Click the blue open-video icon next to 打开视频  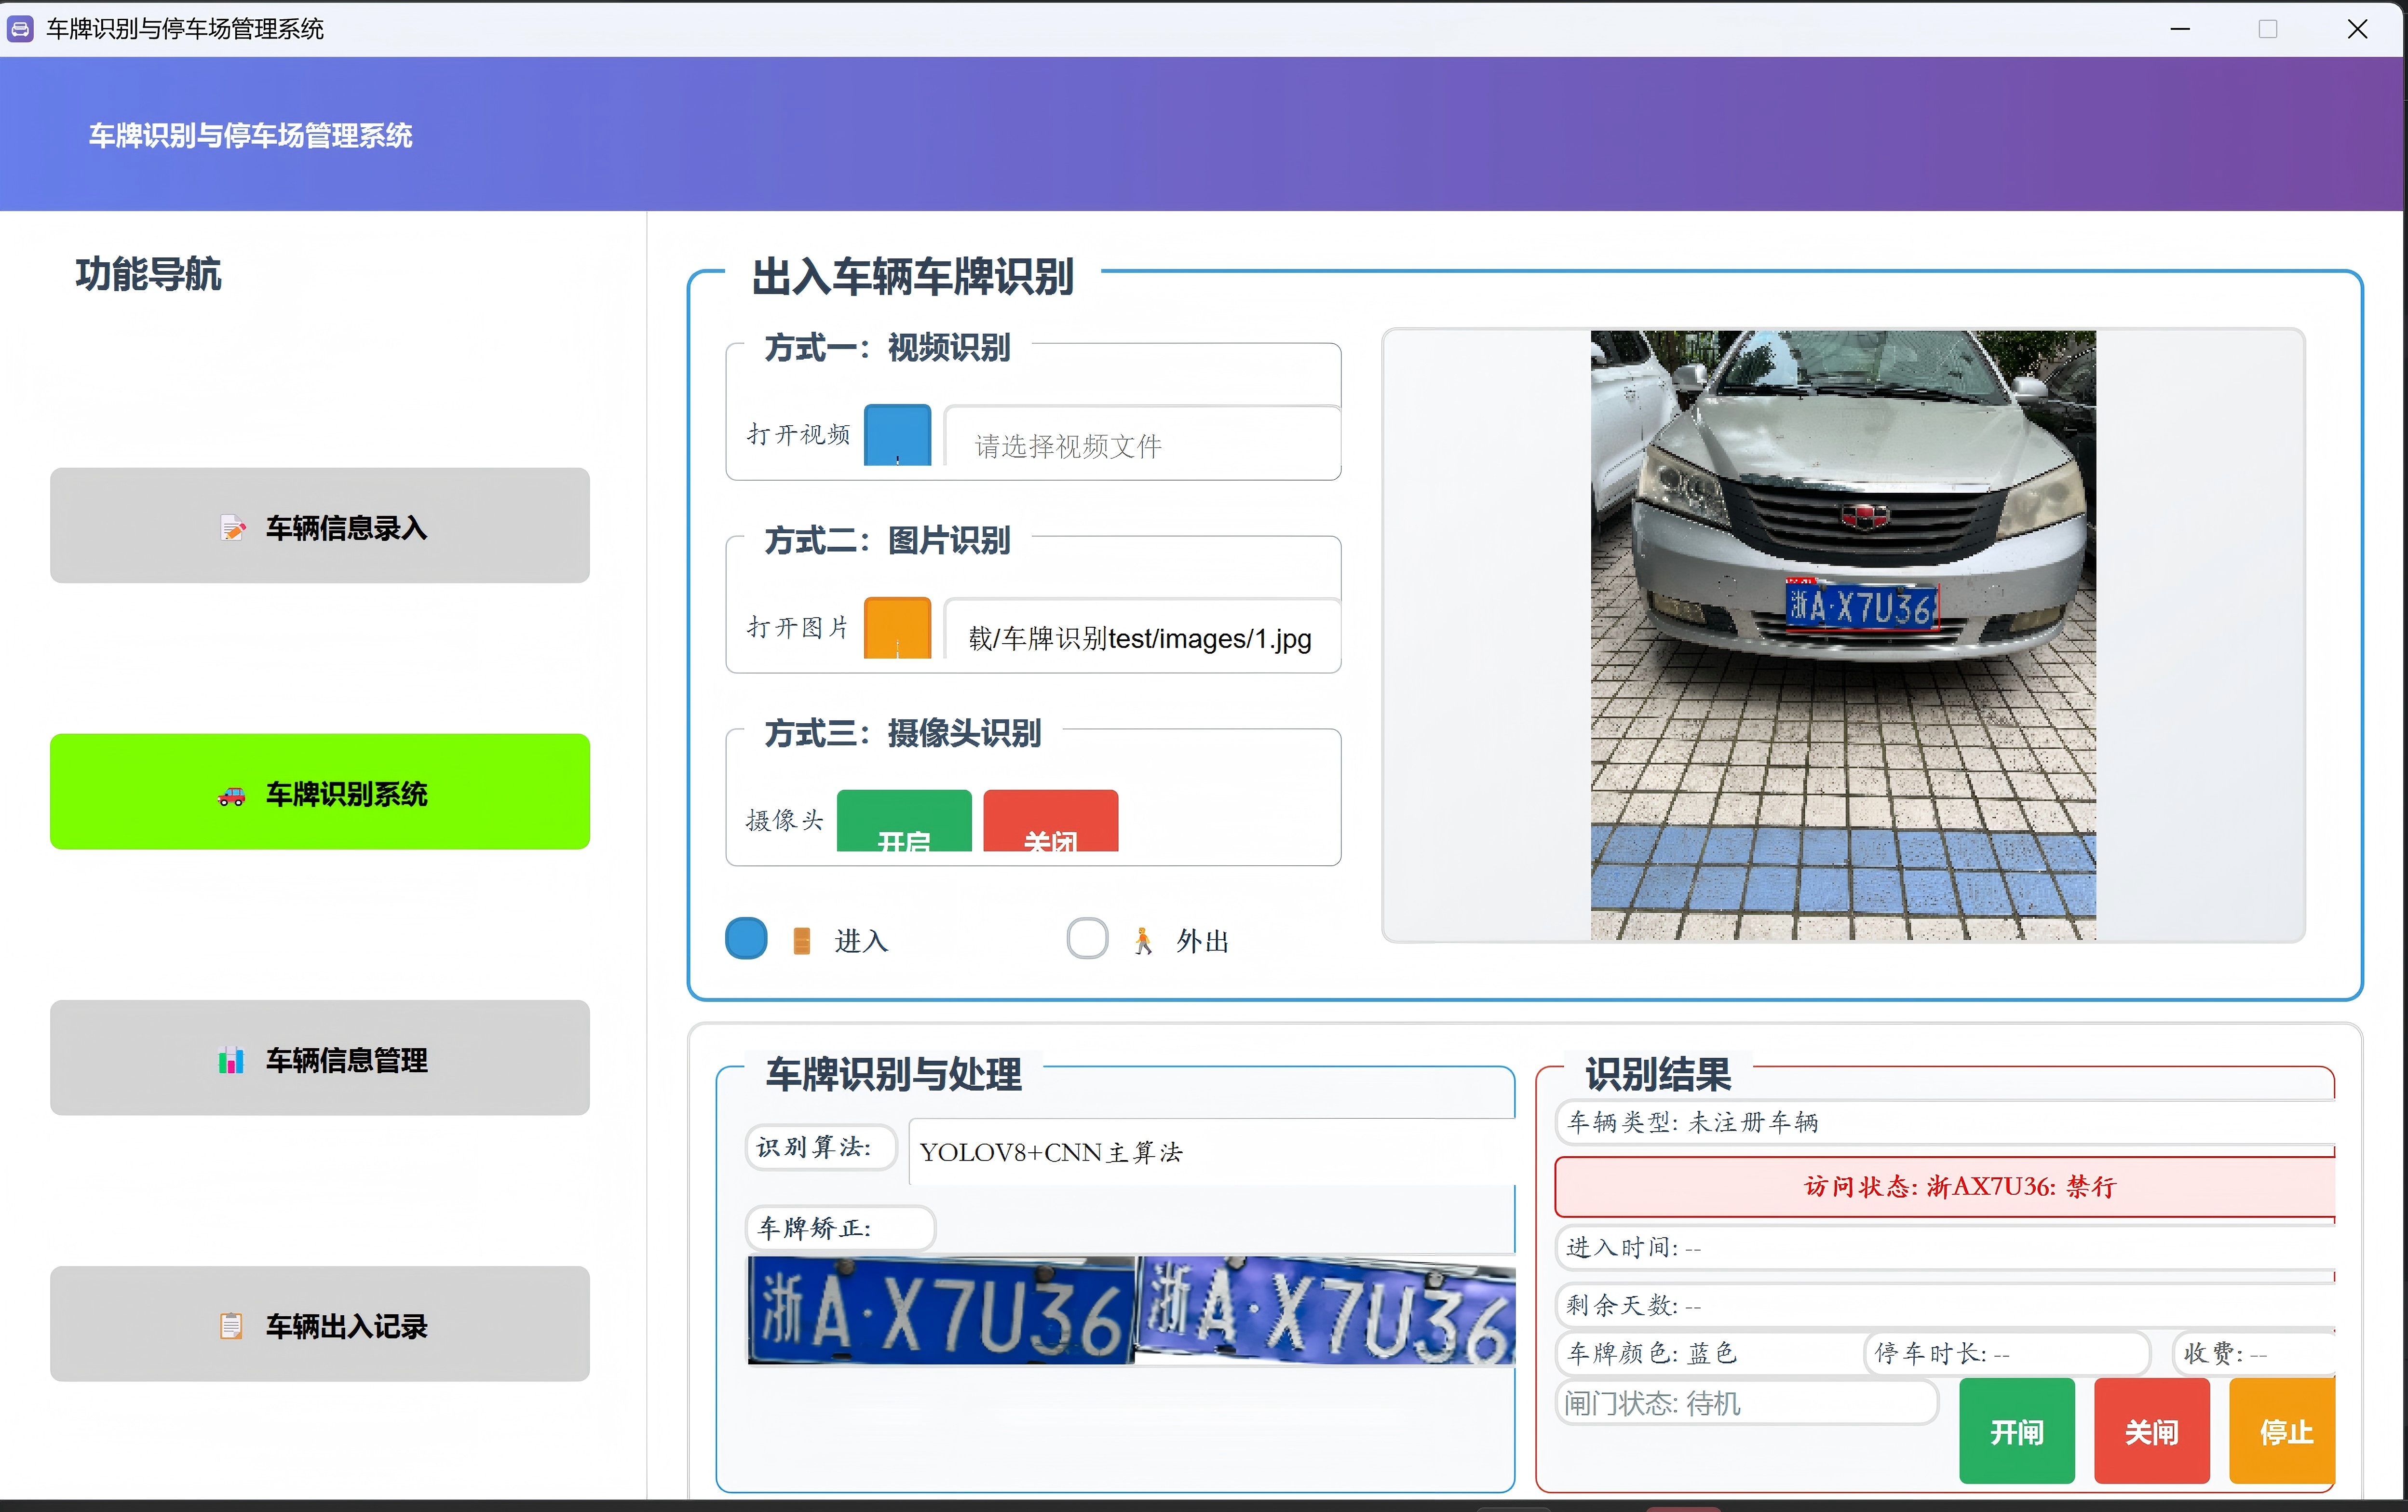click(896, 435)
